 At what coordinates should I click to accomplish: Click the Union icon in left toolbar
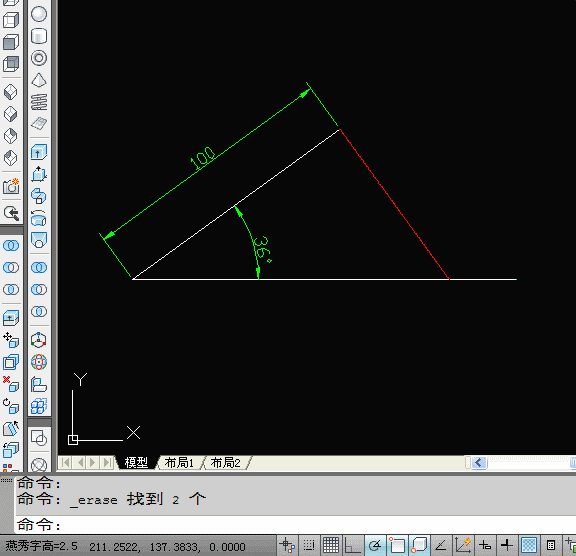click(x=11, y=245)
